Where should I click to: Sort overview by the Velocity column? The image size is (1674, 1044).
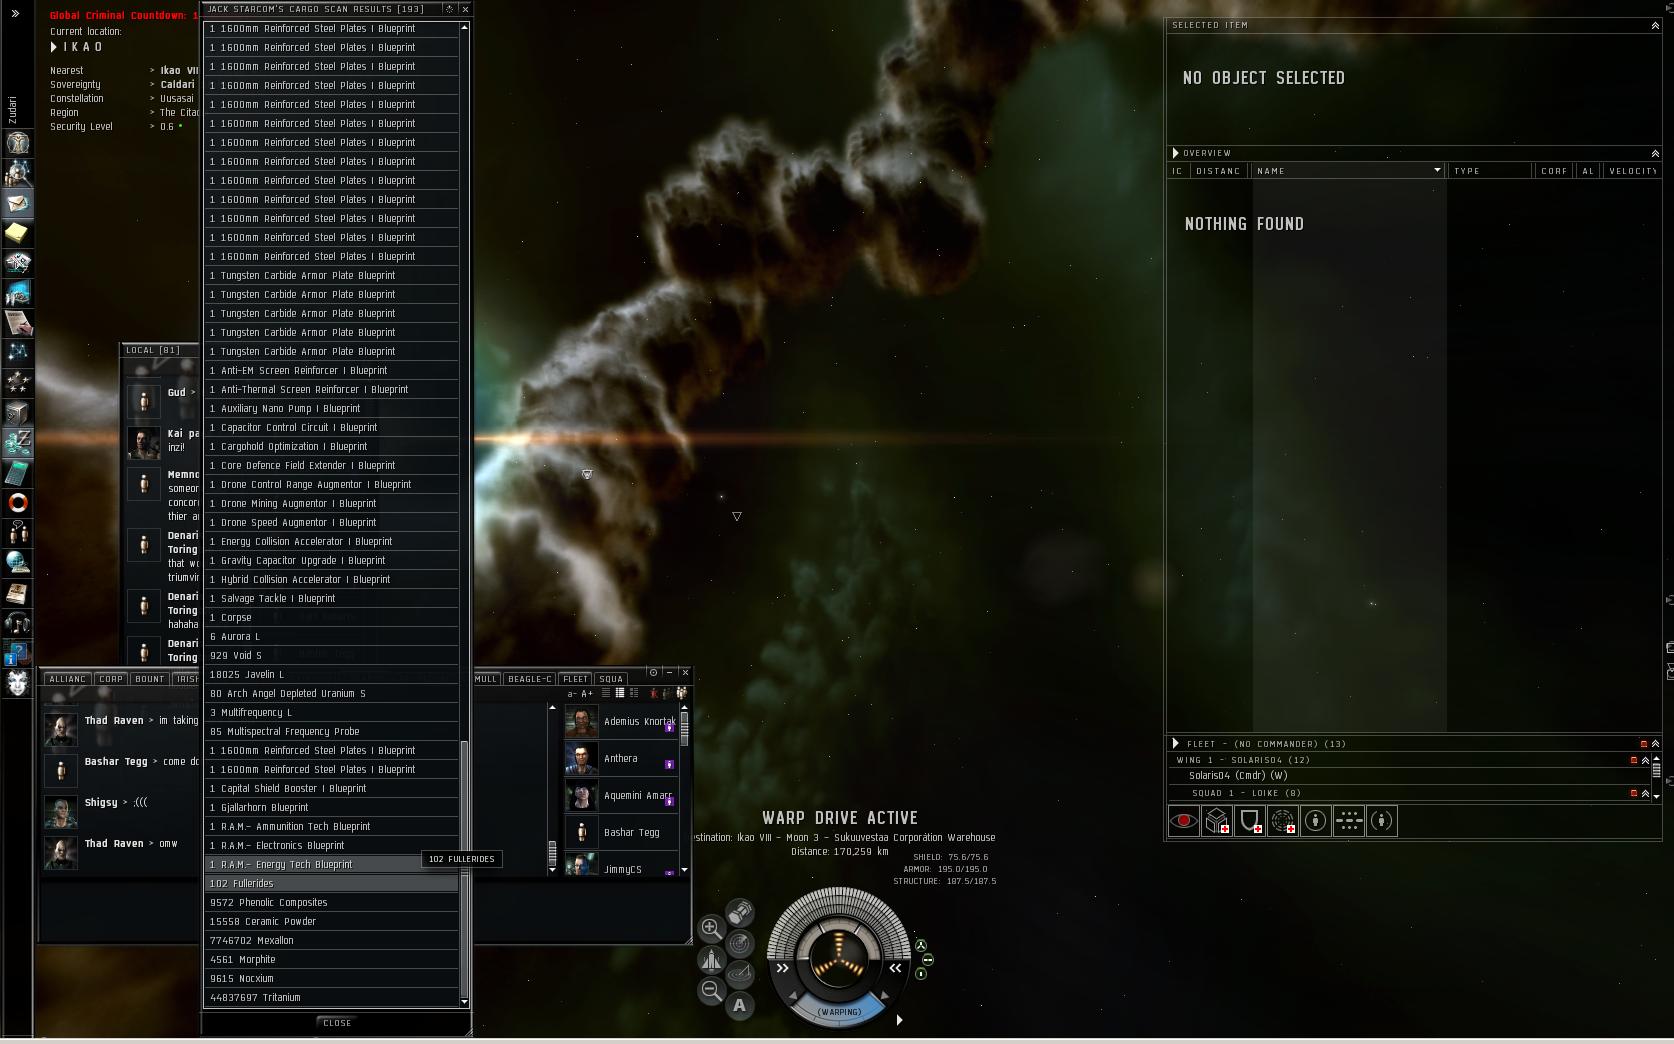[1632, 171]
